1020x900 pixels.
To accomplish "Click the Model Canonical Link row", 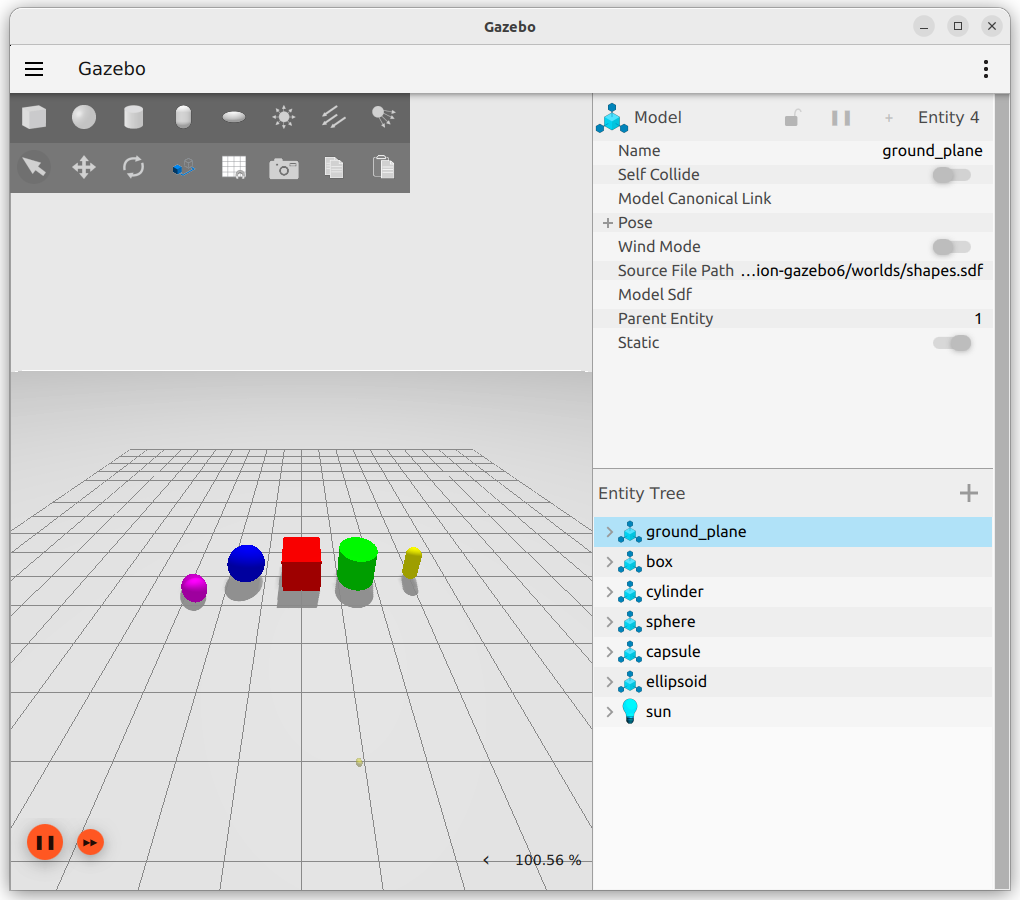I will [793, 199].
